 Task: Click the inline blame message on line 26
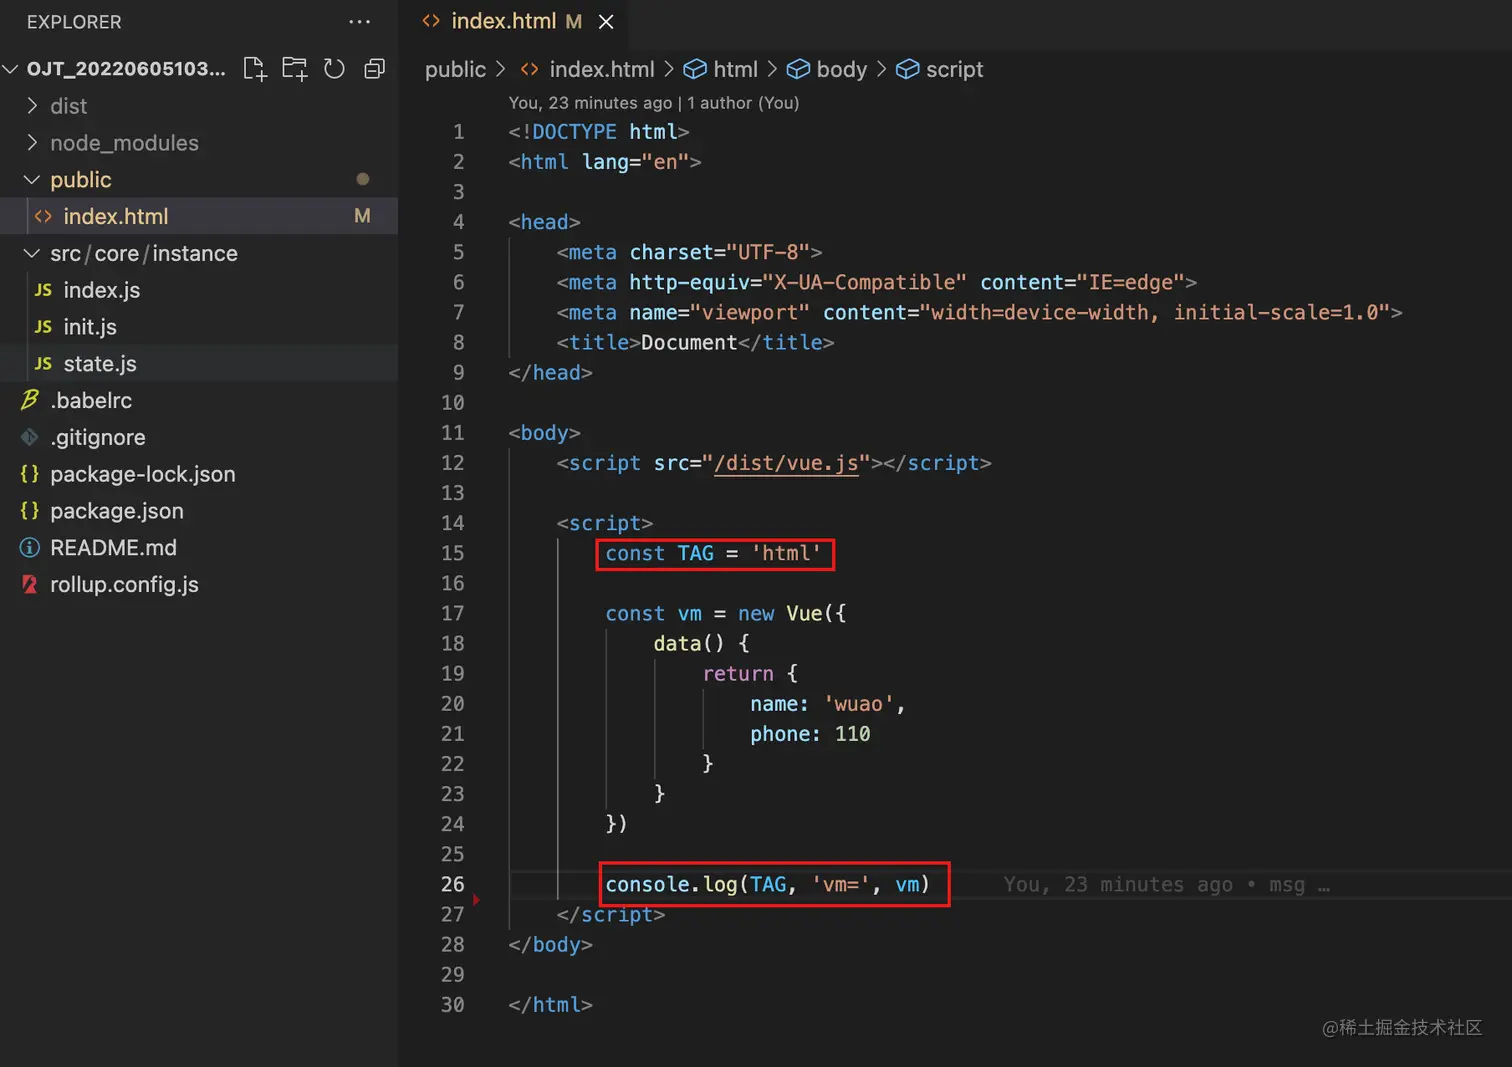pyautogui.click(x=1166, y=885)
